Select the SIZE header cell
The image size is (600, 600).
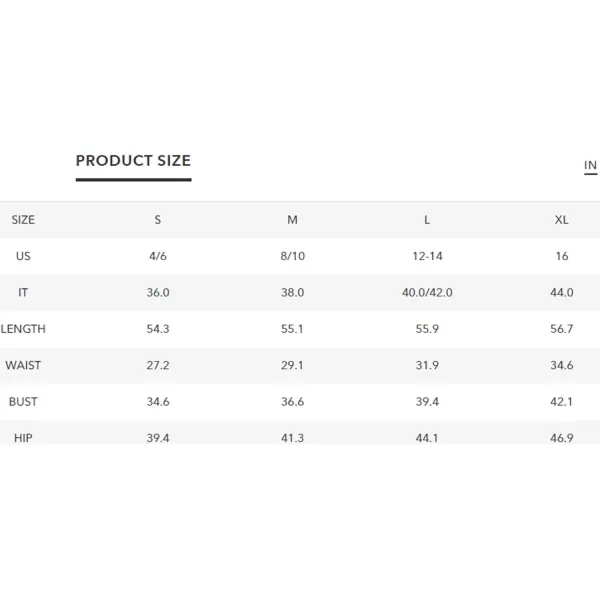pyautogui.click(x=23, y=220)
